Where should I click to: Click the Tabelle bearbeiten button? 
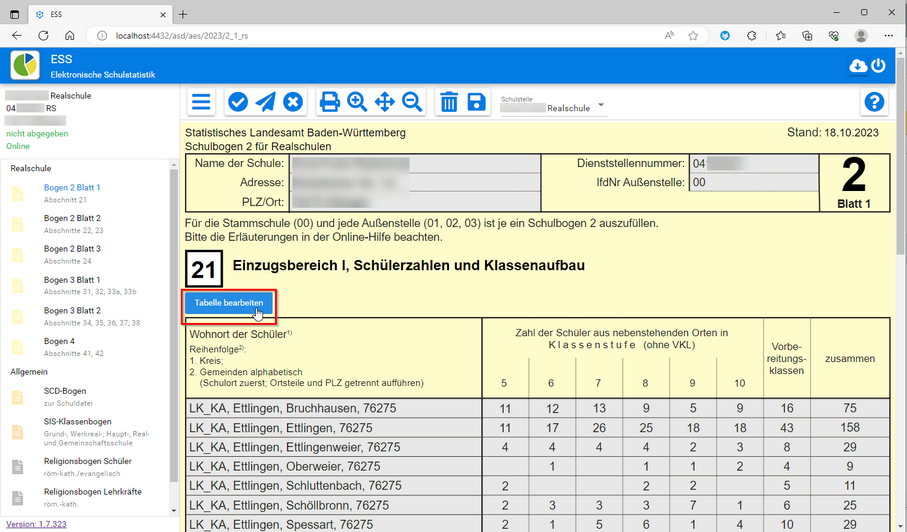click(229, 302)
